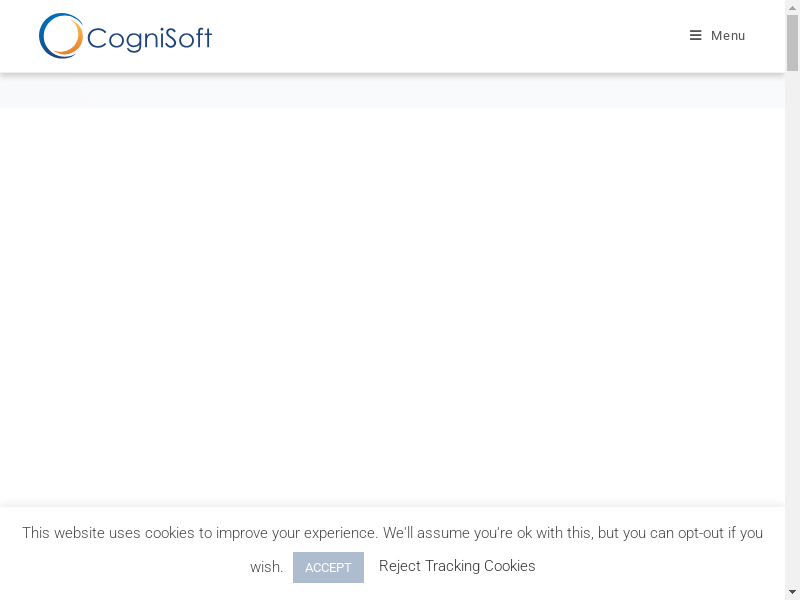Click the CogniSoft wordmark text

tap(149, 39)
